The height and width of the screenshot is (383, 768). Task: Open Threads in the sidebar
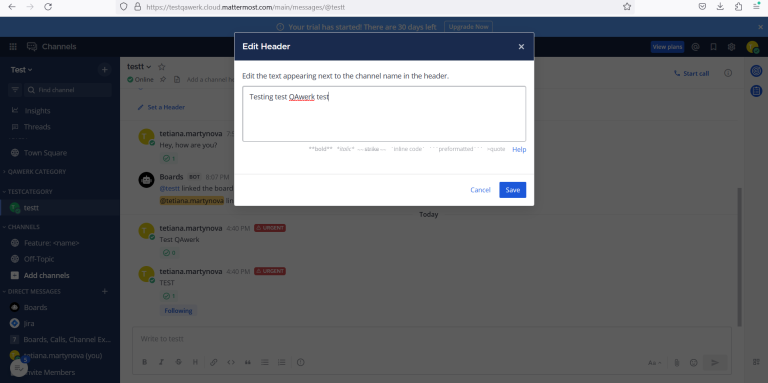37,127
